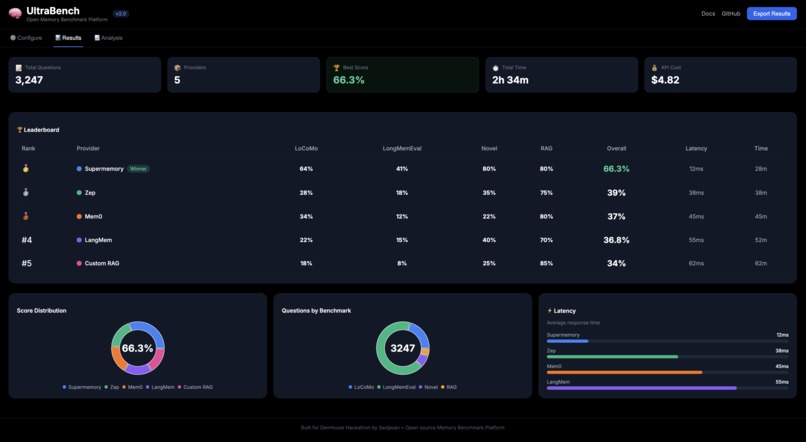Switch to the Results tab
Viewport: 806px width, 442px height.
click(68, 38)
